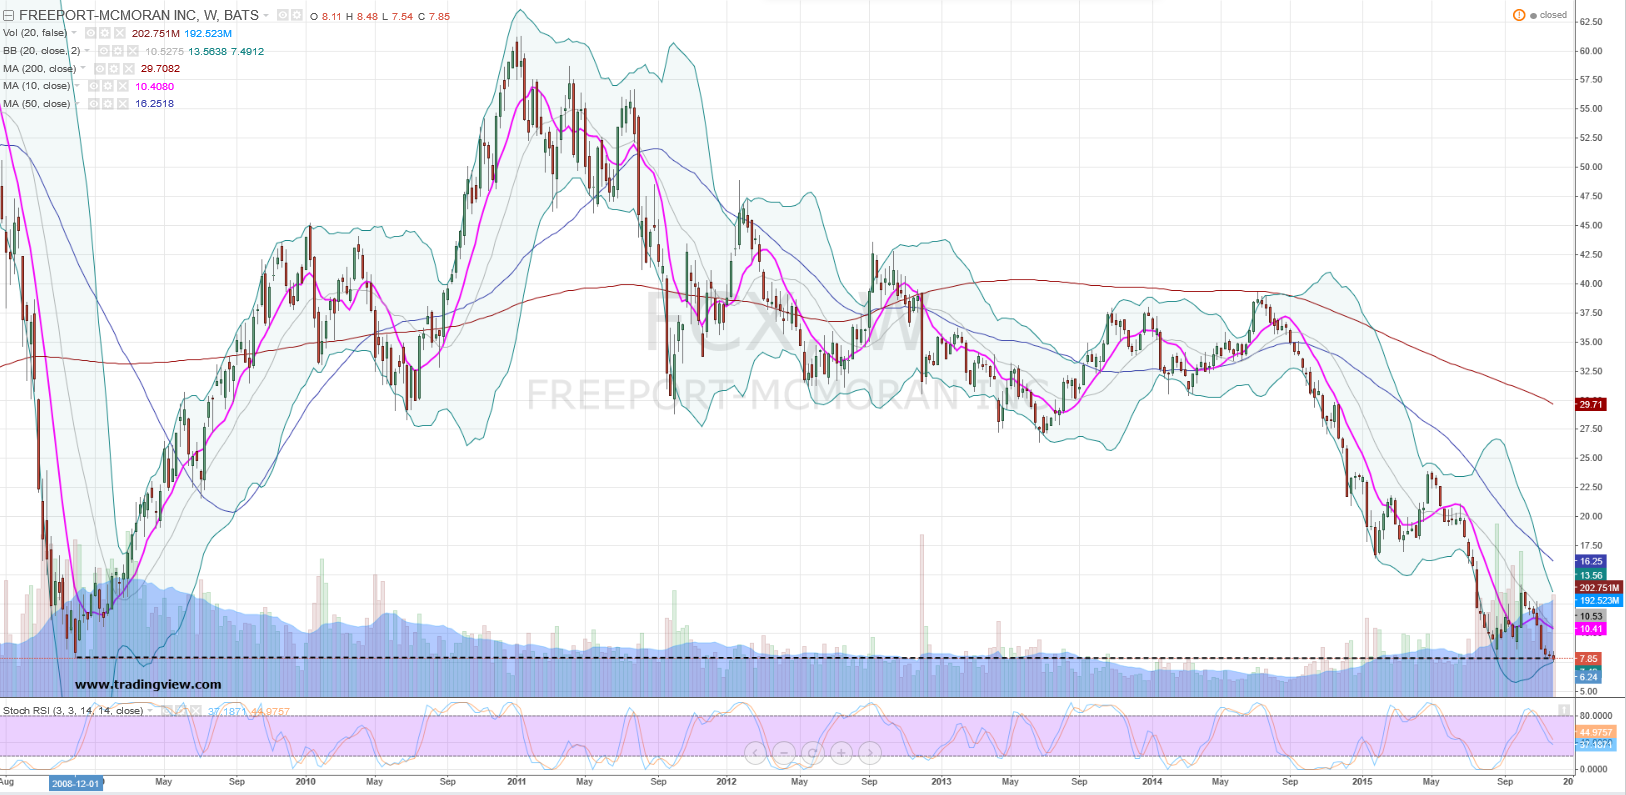Image resolution: width=1626 pixels, height=795 pixels.
Task: Click the Vol (20, false) legend title
Action: [35, 33]
